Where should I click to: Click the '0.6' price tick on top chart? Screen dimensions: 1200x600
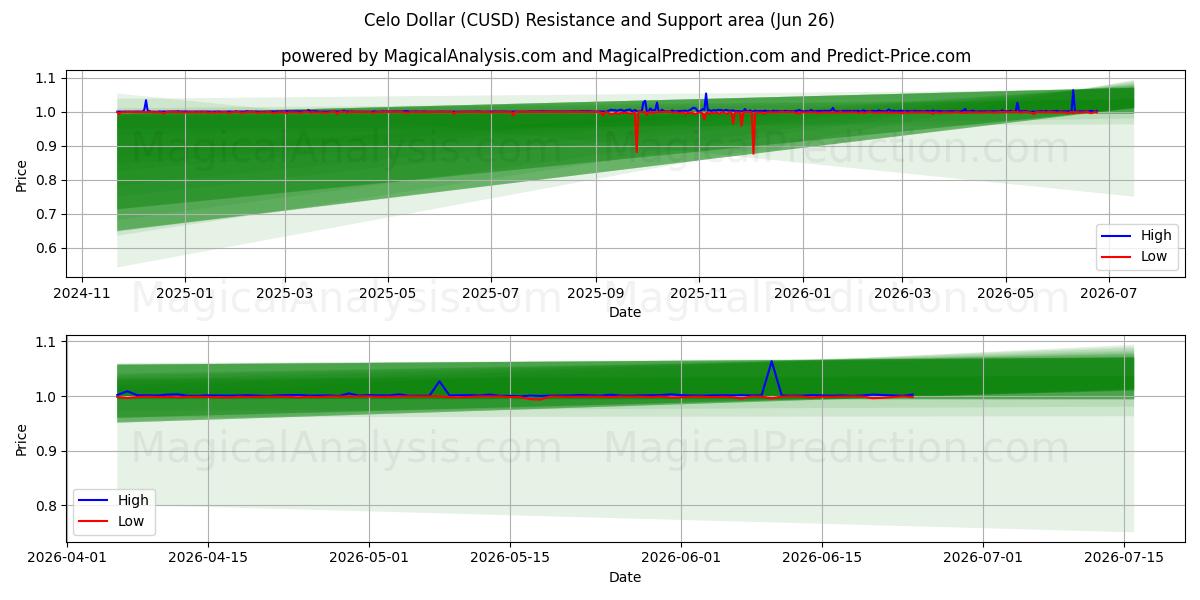[48, 248]
